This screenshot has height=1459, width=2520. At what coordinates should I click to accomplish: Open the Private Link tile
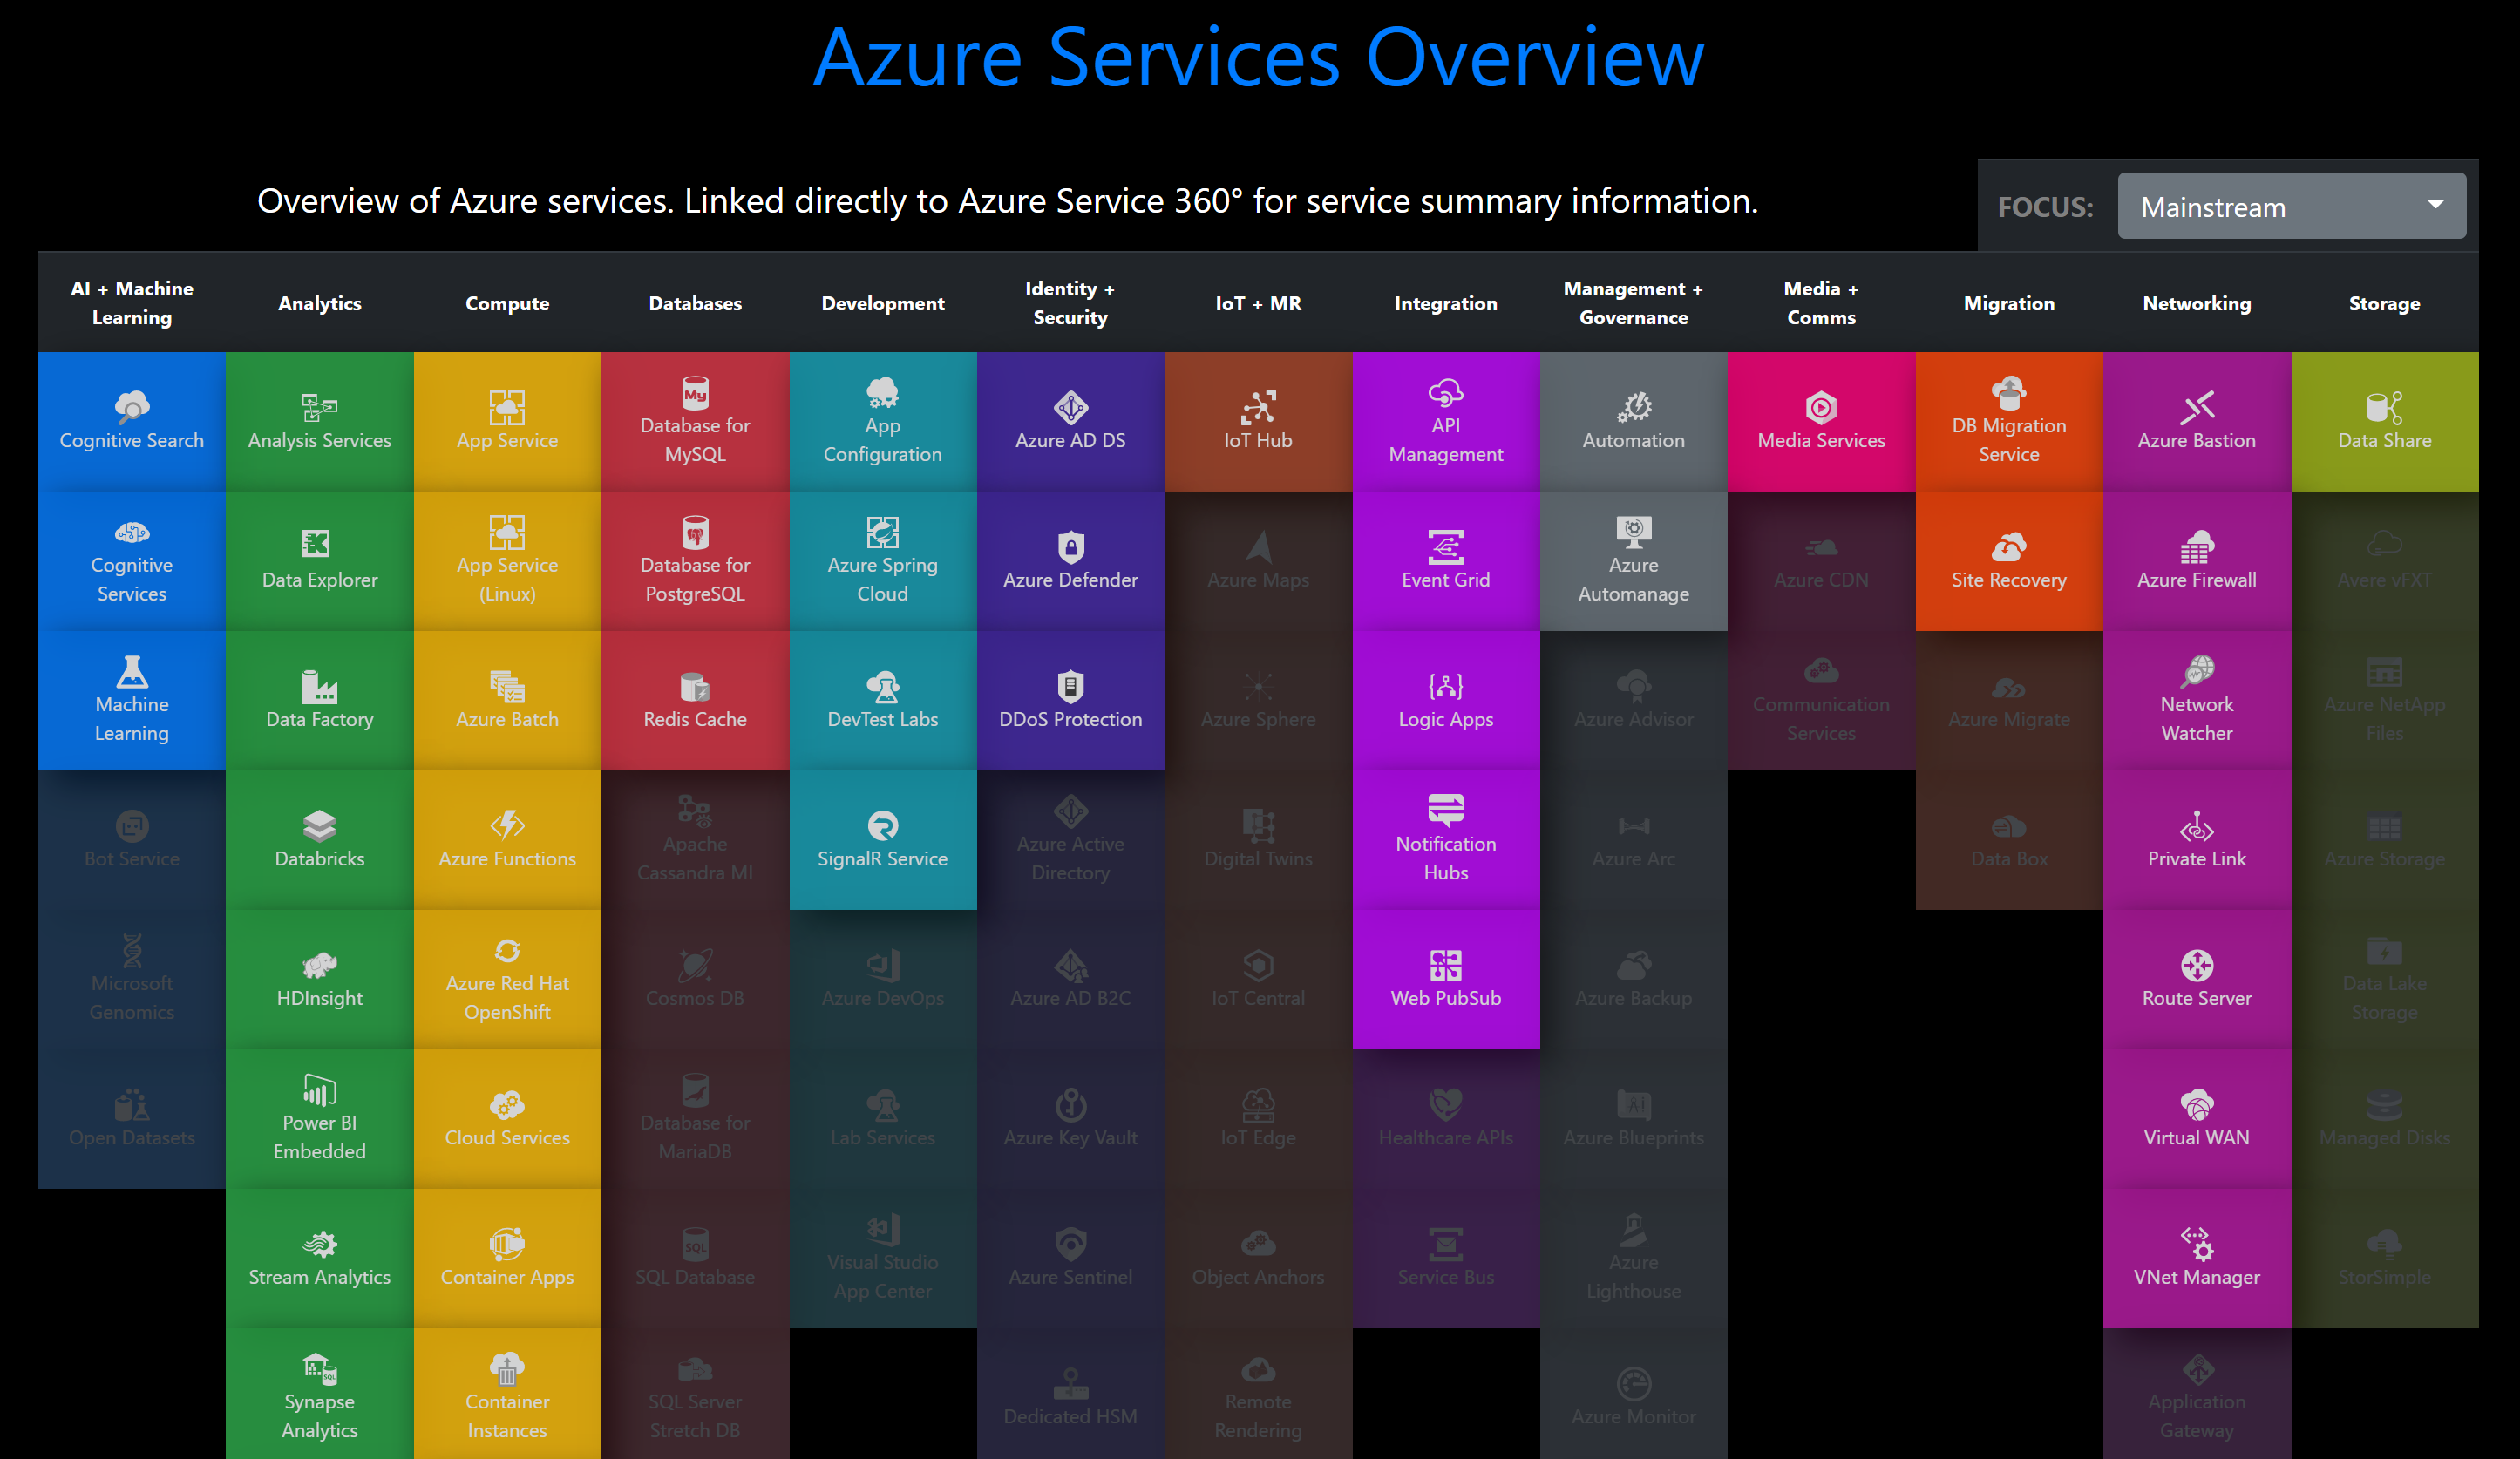[2197, 840]
